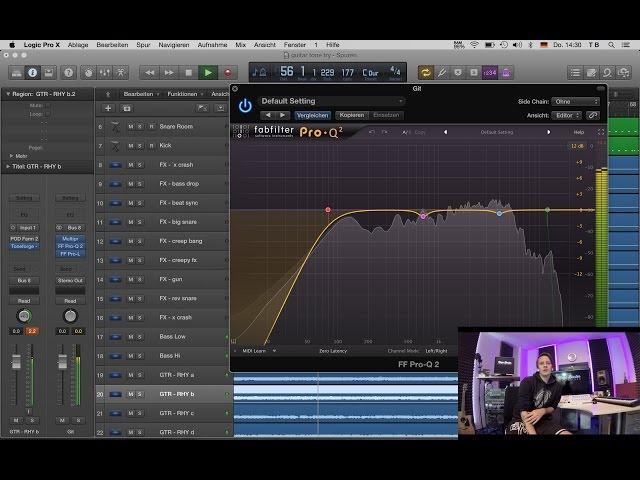Open the Spur menu
640x480 pixels.
pyautogui.click(x=143, y=45)
